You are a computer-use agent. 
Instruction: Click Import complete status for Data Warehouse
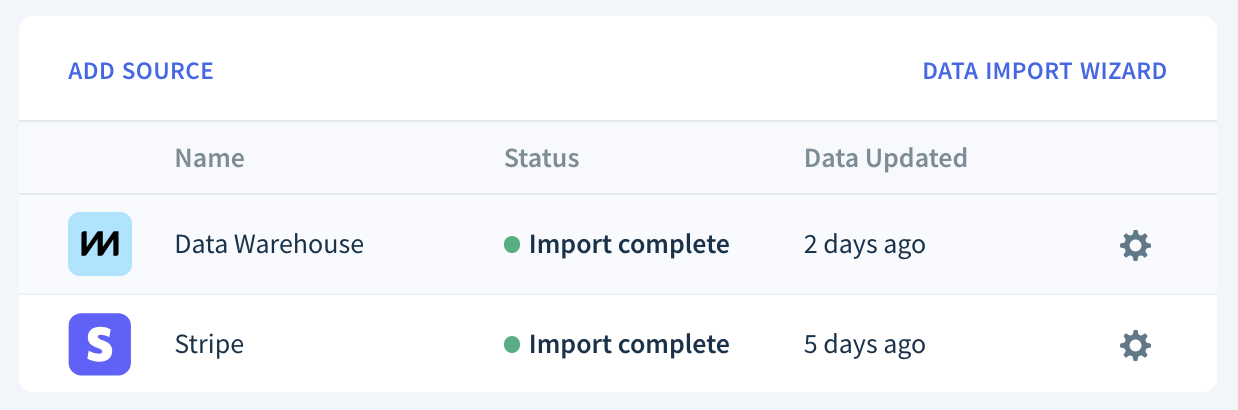[x=629, y=244]
